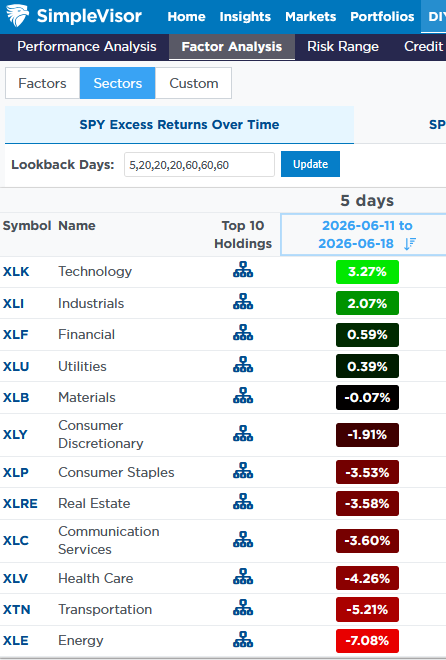Click the XLB symbol link

16,398
